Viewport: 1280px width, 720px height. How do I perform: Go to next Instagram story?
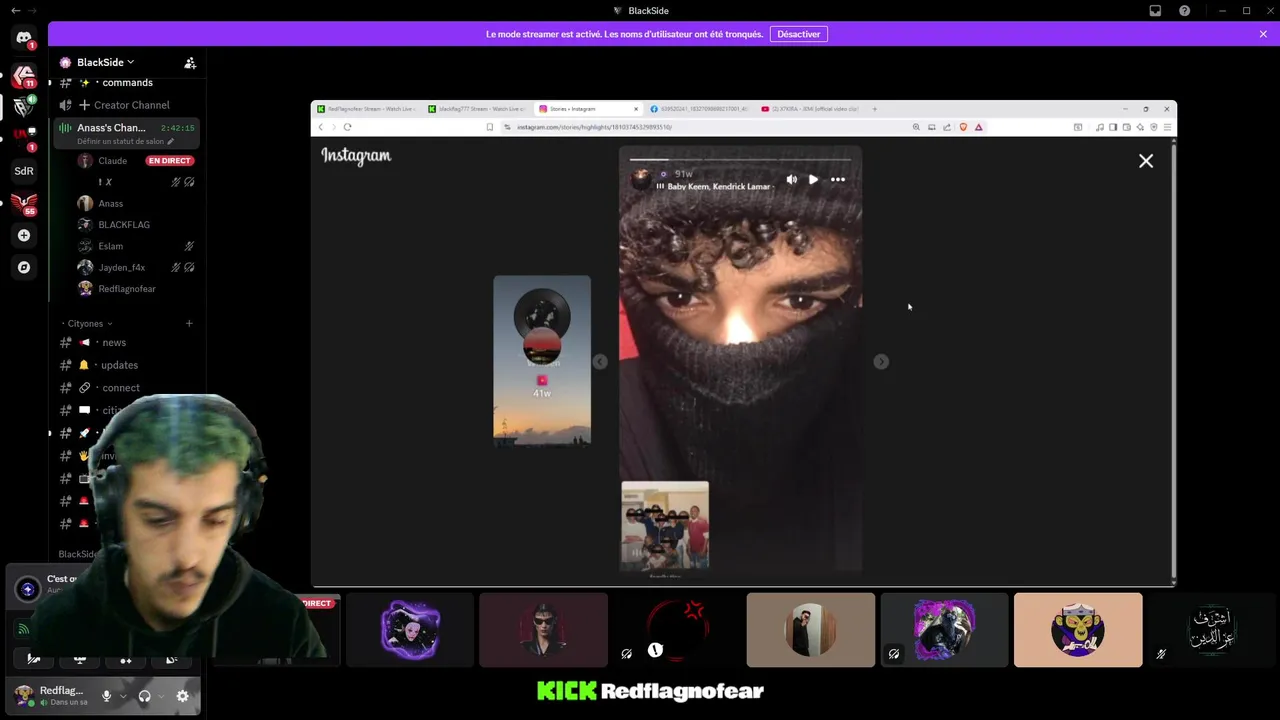click(x=881, y=362)
